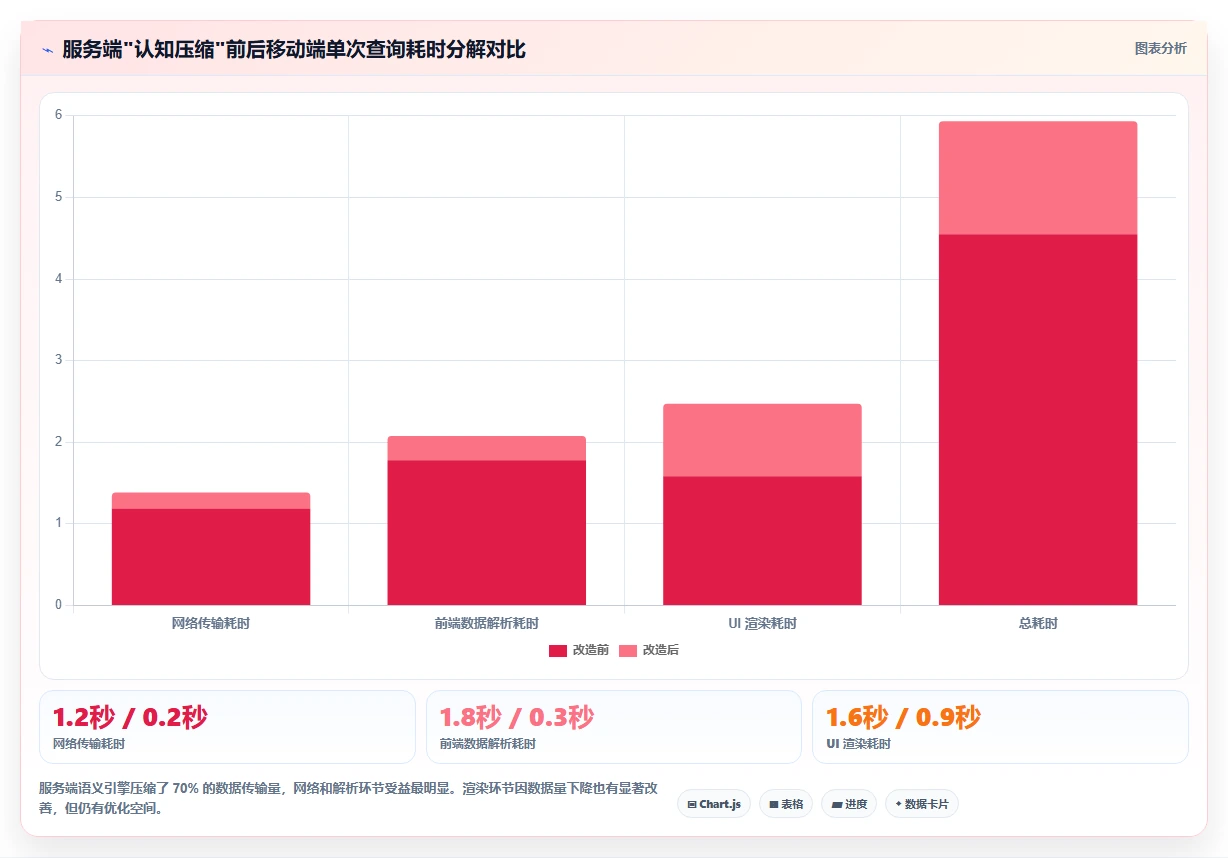This screenshot has height=858, width=1228.
Task: Click the y-axis value 3
Action: (x=59, y=360)
